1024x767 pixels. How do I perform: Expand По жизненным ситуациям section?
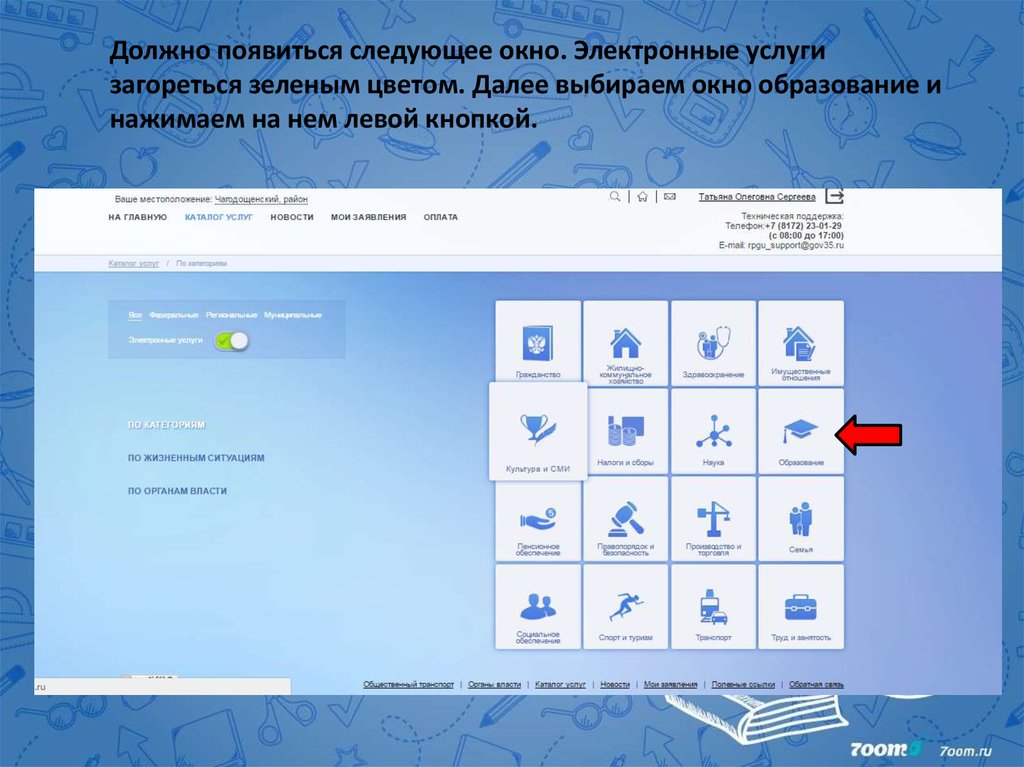tap(196, 458)
